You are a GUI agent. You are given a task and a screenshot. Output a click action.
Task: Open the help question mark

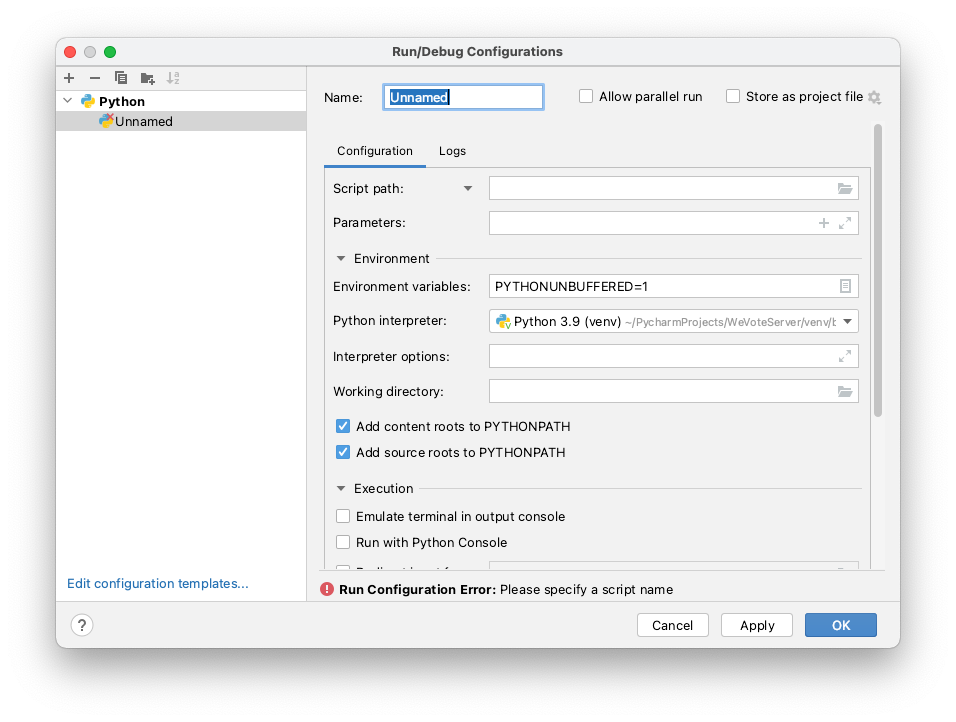(x=82, y=625)
